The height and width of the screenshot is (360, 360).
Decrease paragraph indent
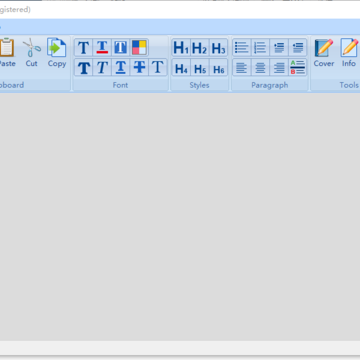pyautogui.click(x=298, y=48)
